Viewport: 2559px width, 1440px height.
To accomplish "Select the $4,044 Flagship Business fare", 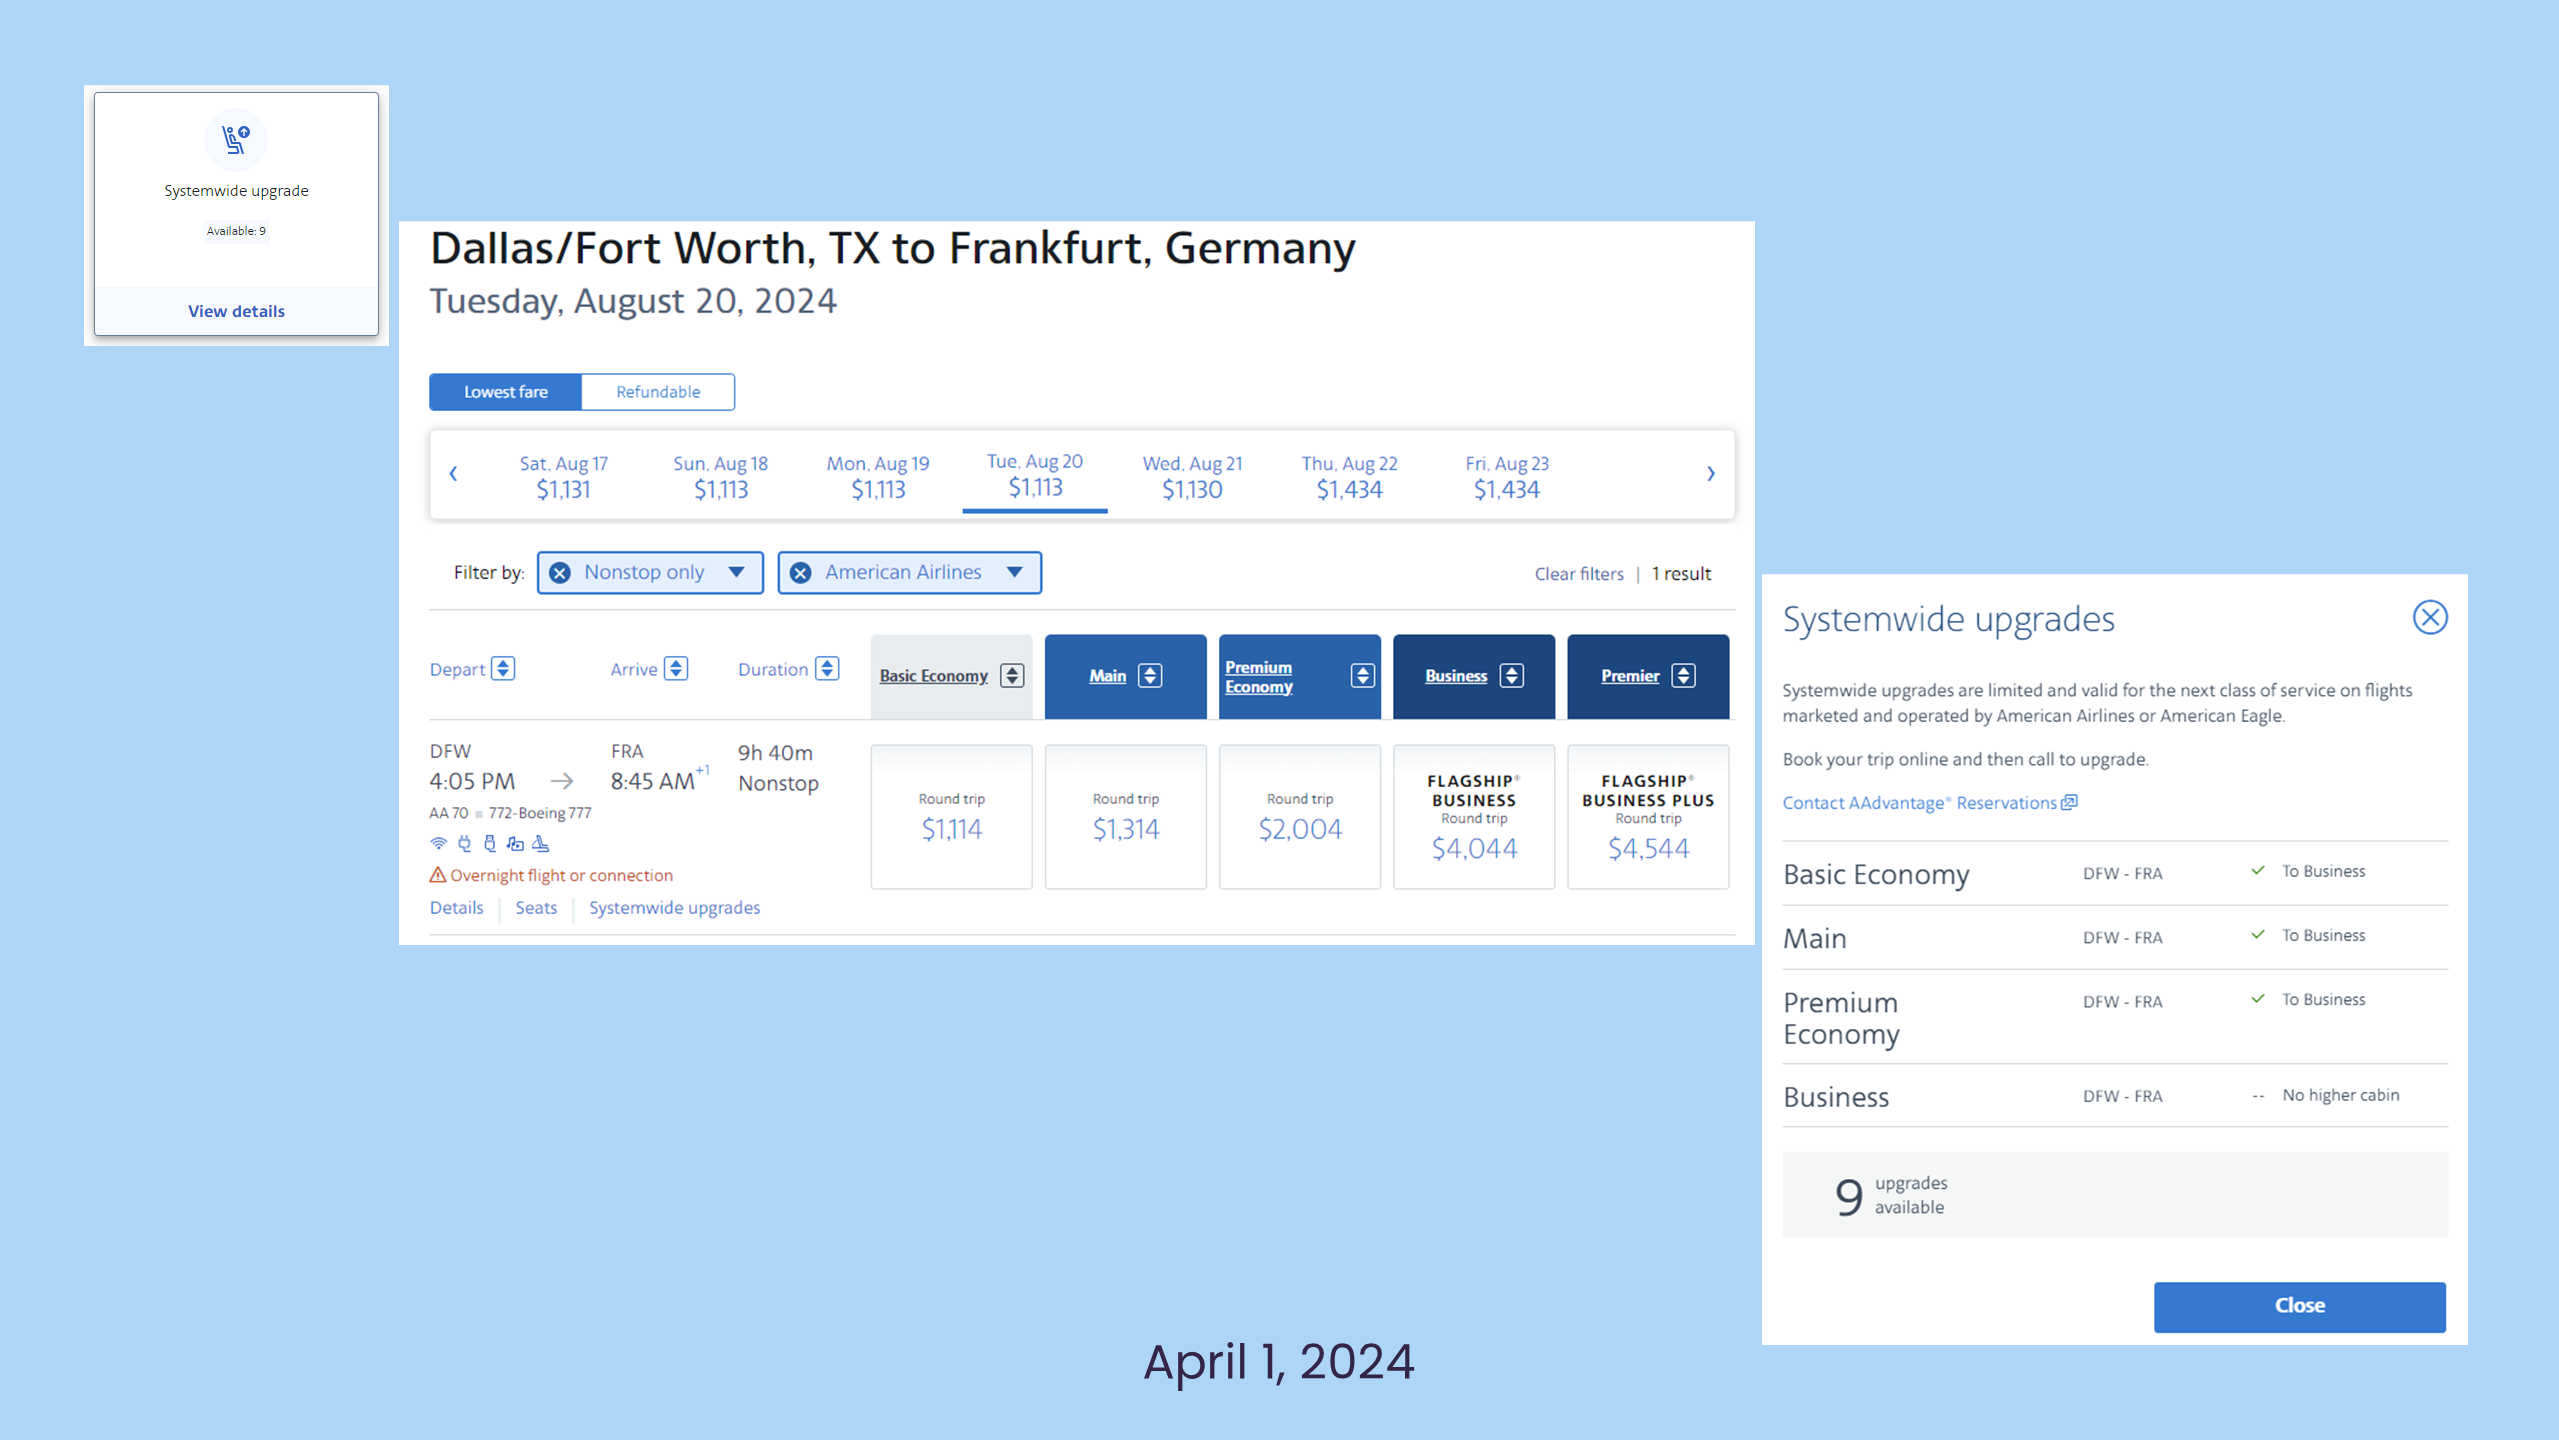I will (1474, 817).
